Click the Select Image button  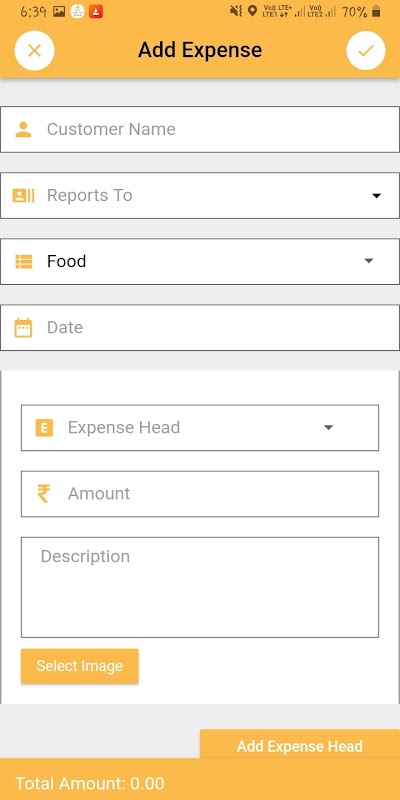80,666
